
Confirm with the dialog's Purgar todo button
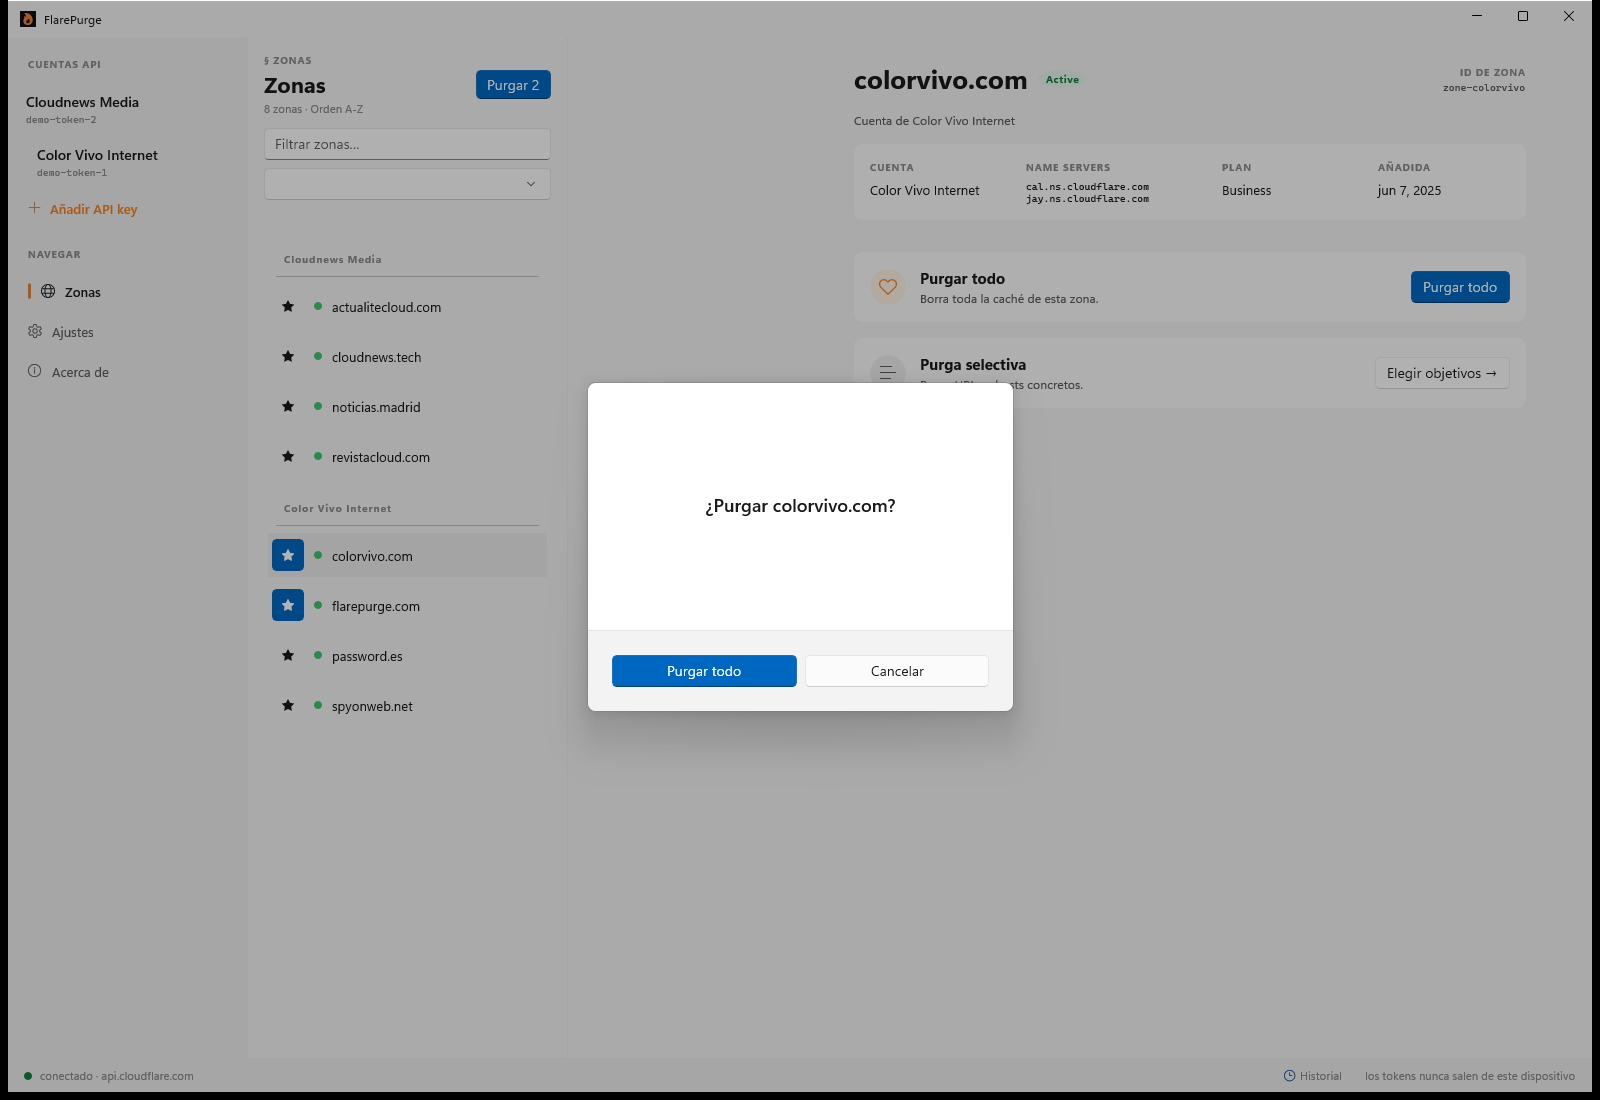704,671
